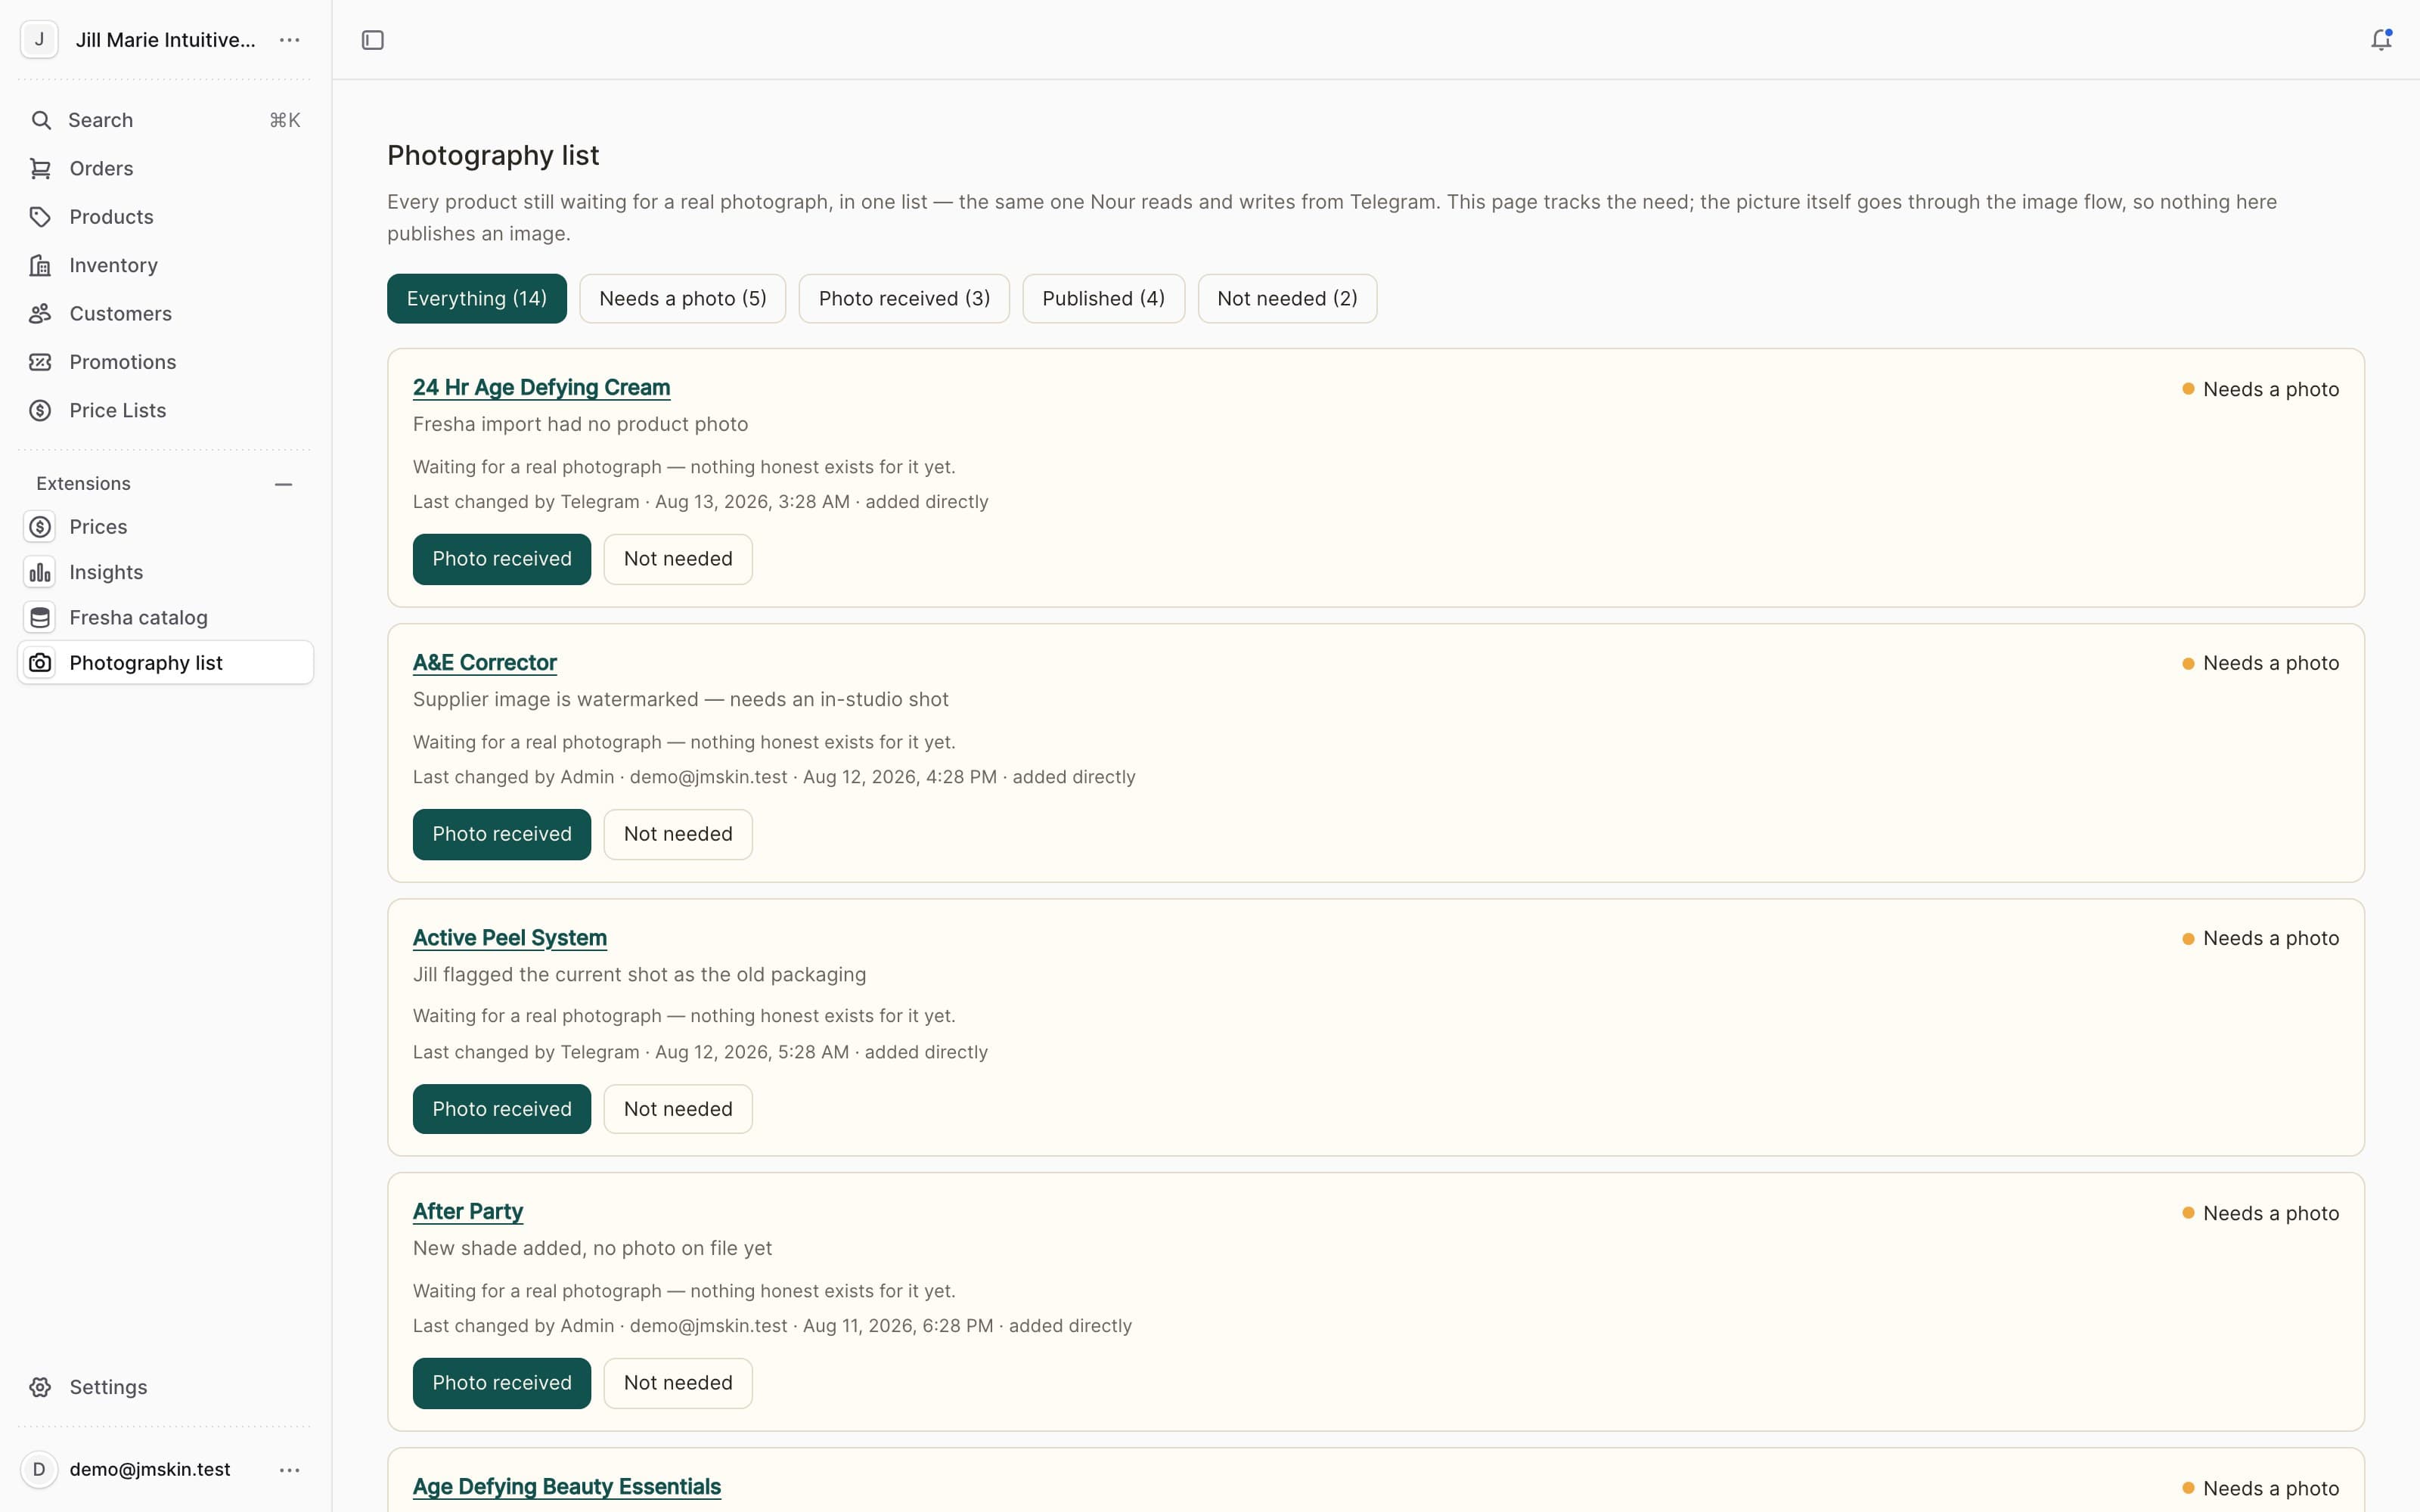Click 'Jill flagged the current shot' note
Screen dimensions: 2420x1512
point(639,975)
